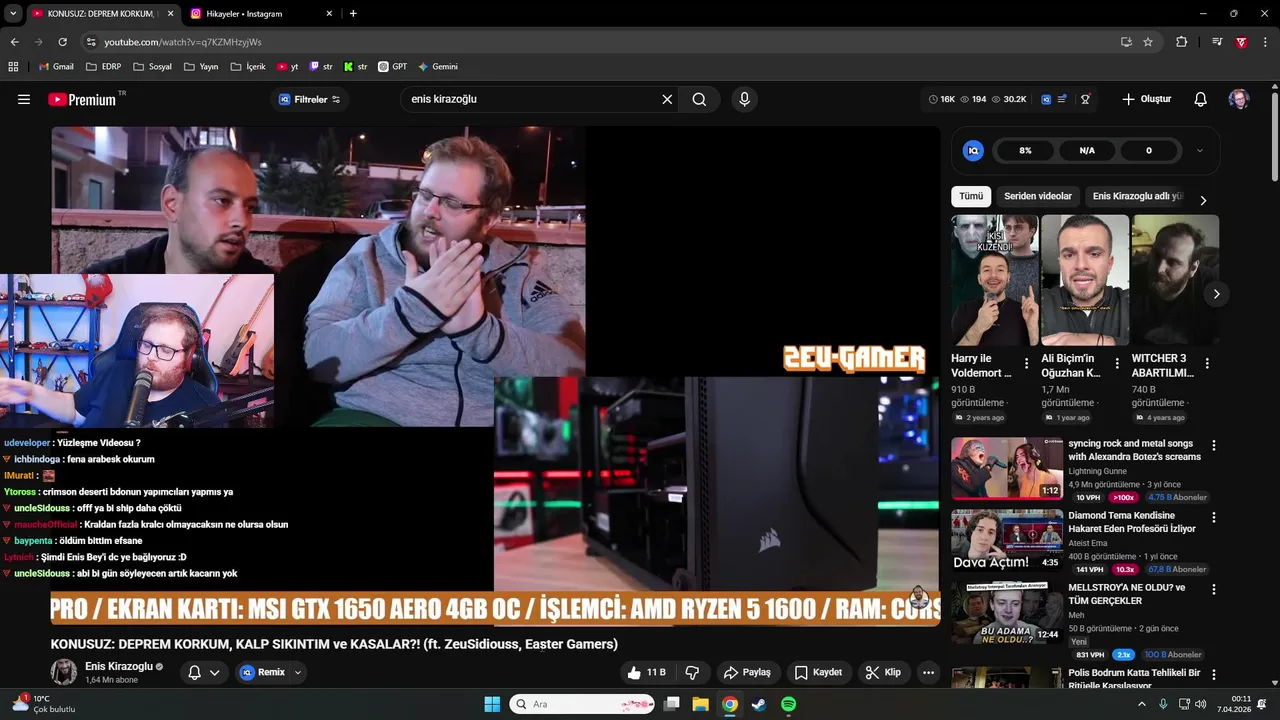Viewport: 1280px width, 720px height.
Task: Select Seriden videolar chip
Action: [x=1038, y=196]
